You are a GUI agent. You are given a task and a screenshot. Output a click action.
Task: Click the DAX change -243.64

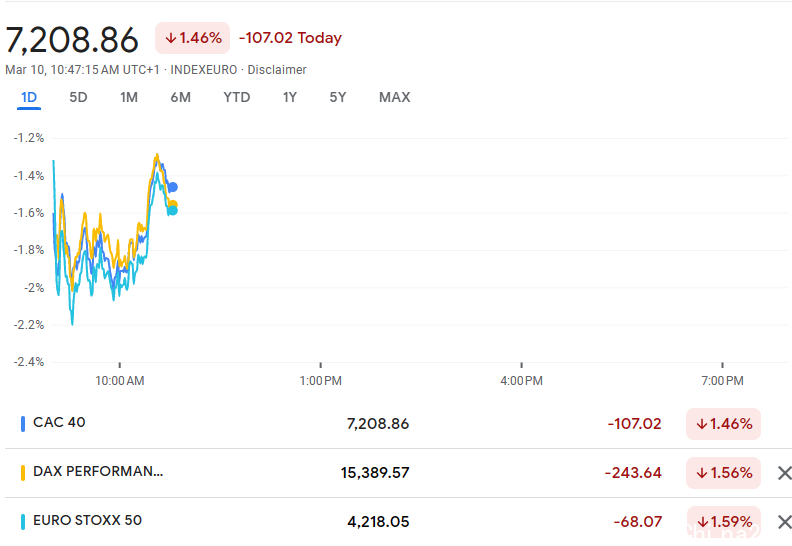[633, 473]
